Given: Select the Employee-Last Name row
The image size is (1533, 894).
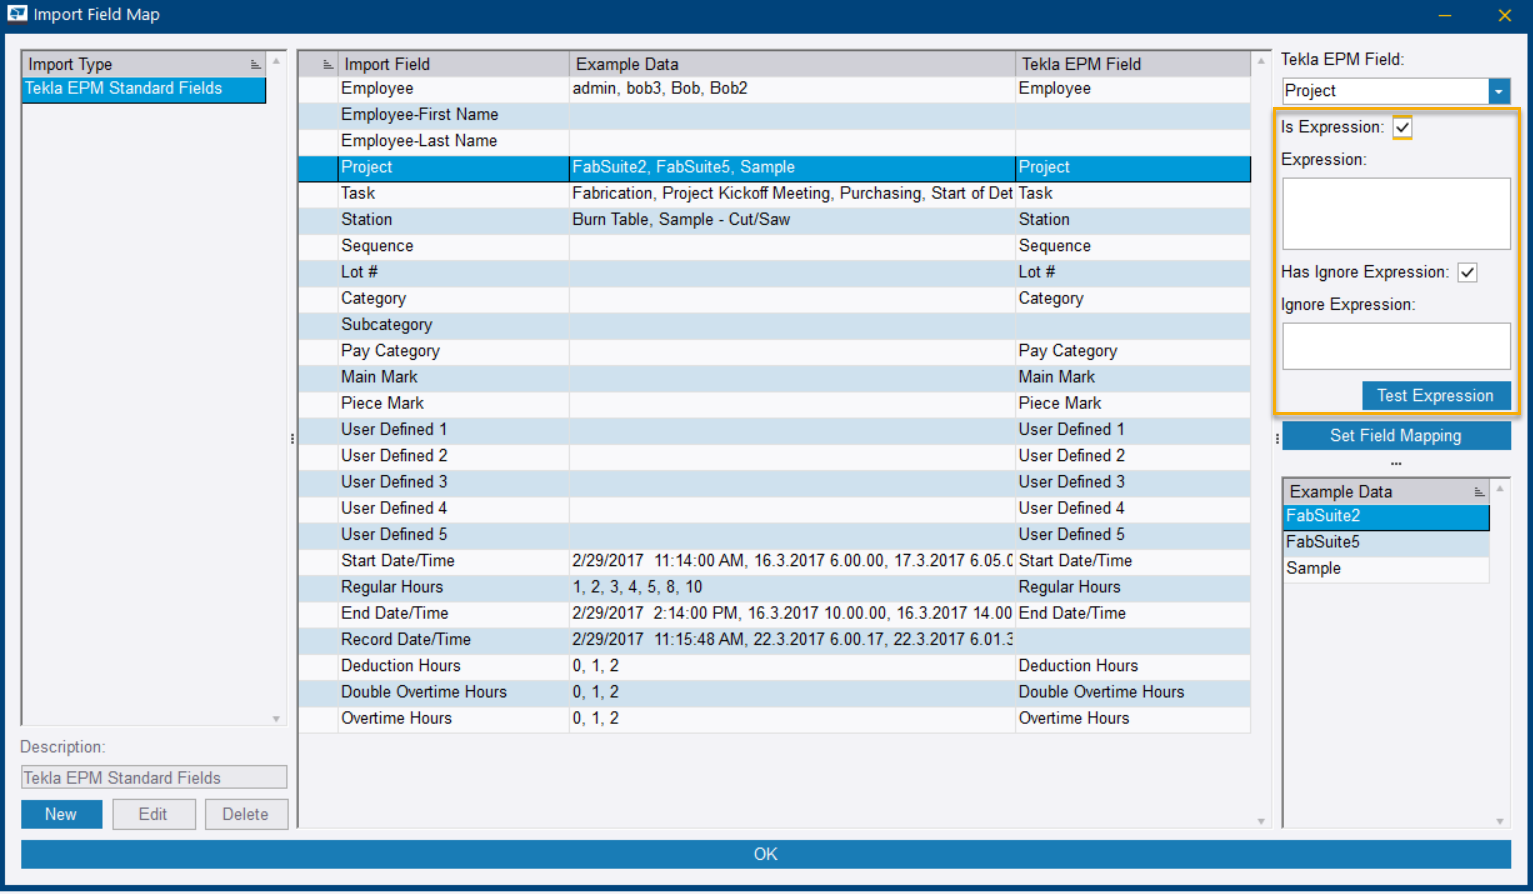Looking at the screenshot, I should click(x=774, y=141).
